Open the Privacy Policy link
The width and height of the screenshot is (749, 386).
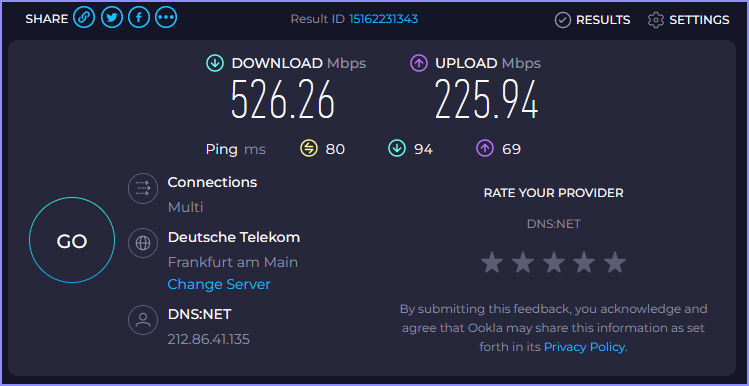584,347
